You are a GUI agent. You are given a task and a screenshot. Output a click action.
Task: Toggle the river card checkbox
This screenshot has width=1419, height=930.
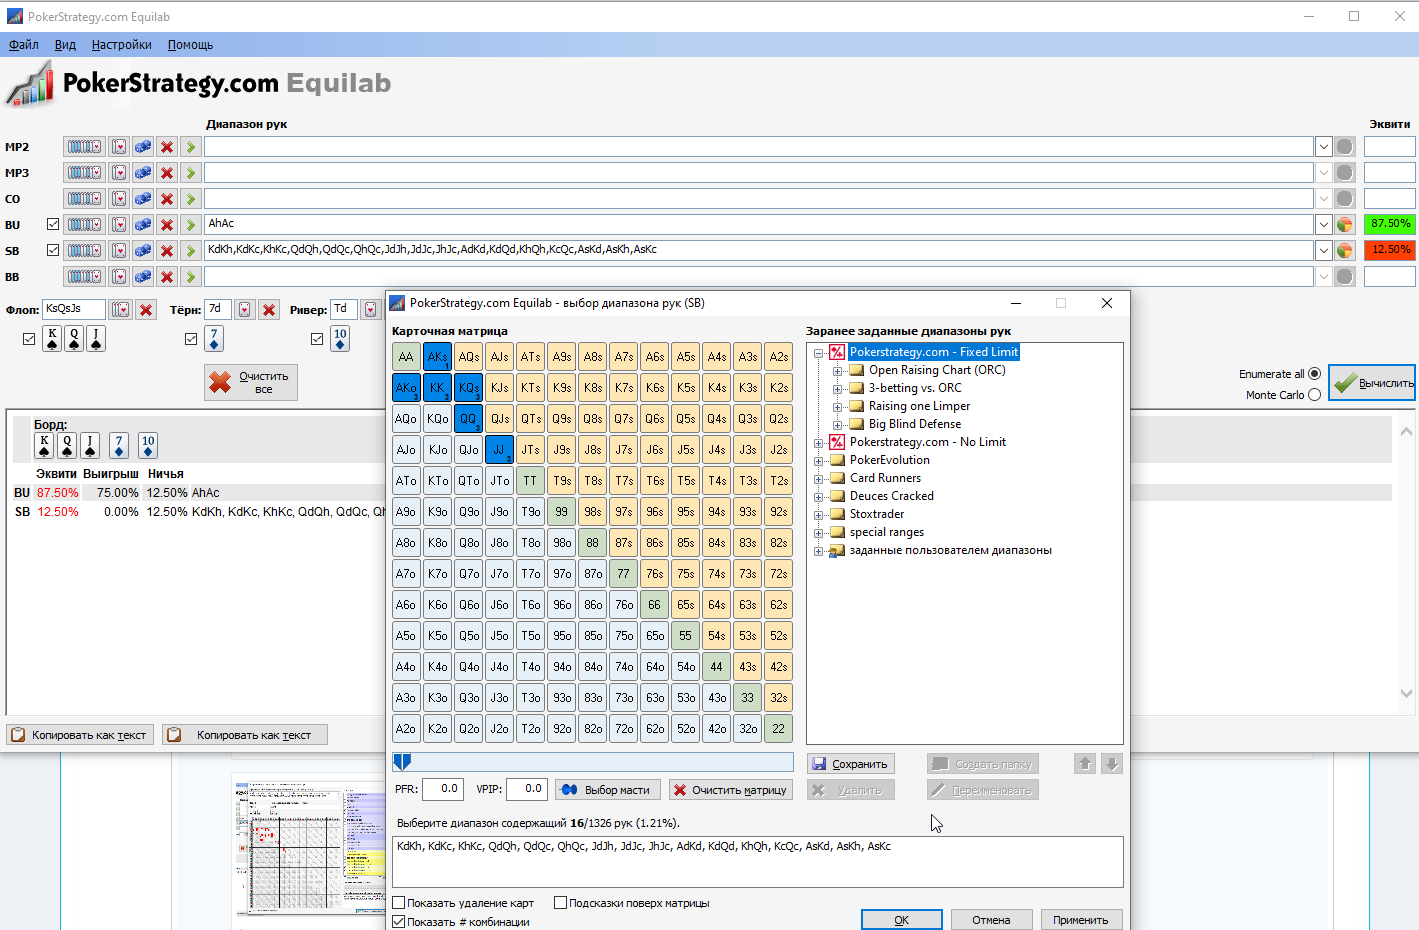[x=317, y=339]
